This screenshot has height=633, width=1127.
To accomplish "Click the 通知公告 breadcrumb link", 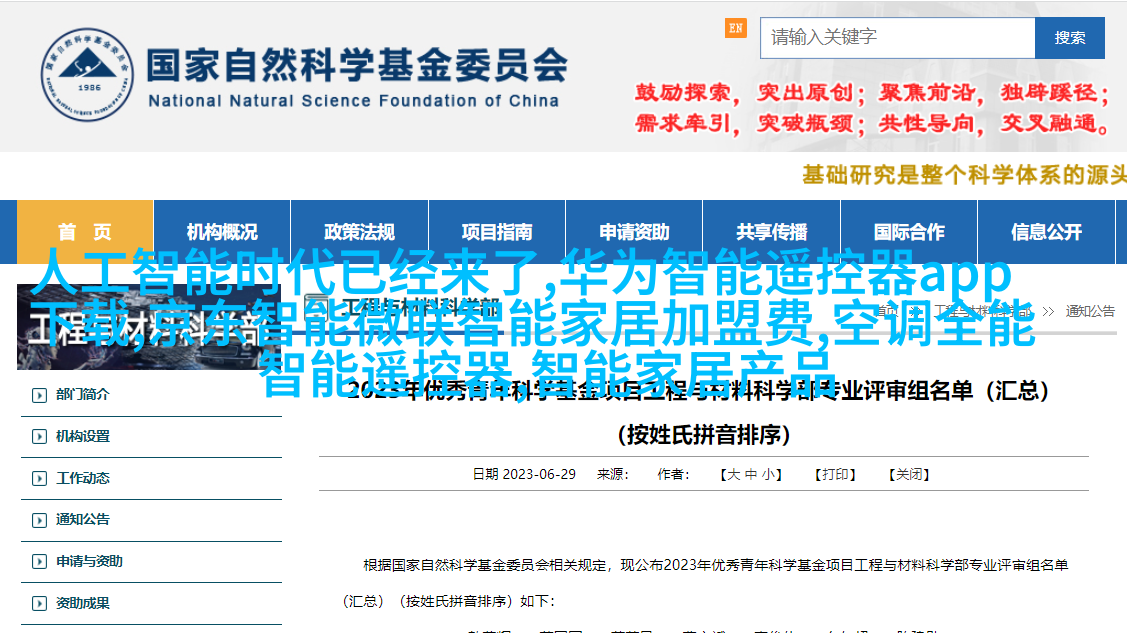I will coord(1090,311).
